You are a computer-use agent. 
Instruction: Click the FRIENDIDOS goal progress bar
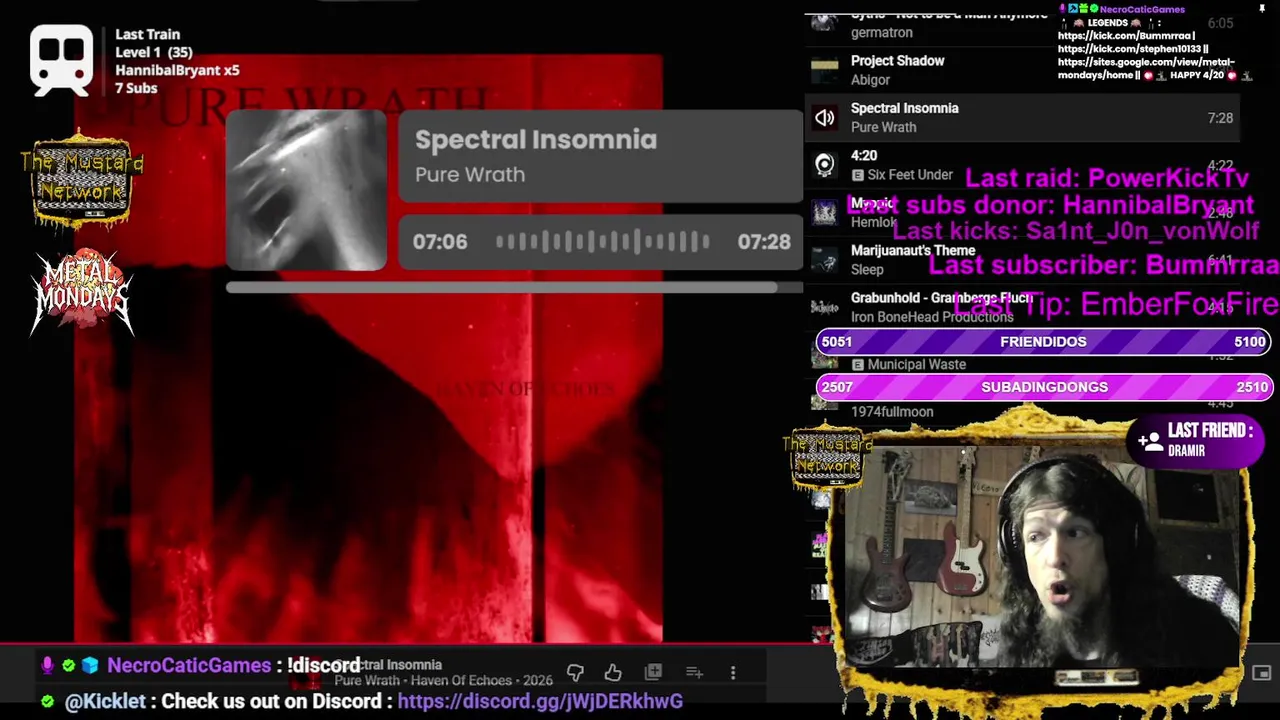[x=1044, y=342]
